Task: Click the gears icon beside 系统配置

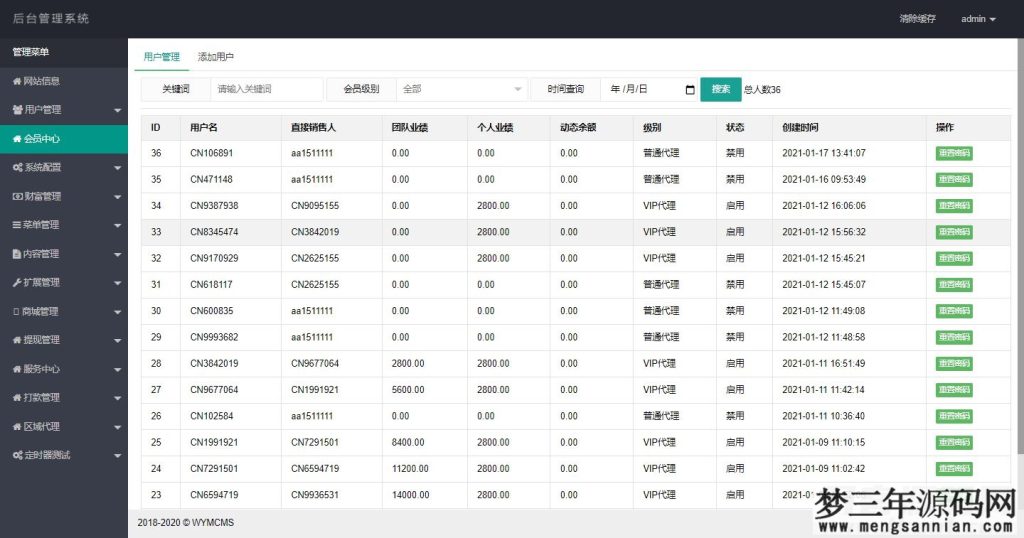Action: click(x=18, y=167)
